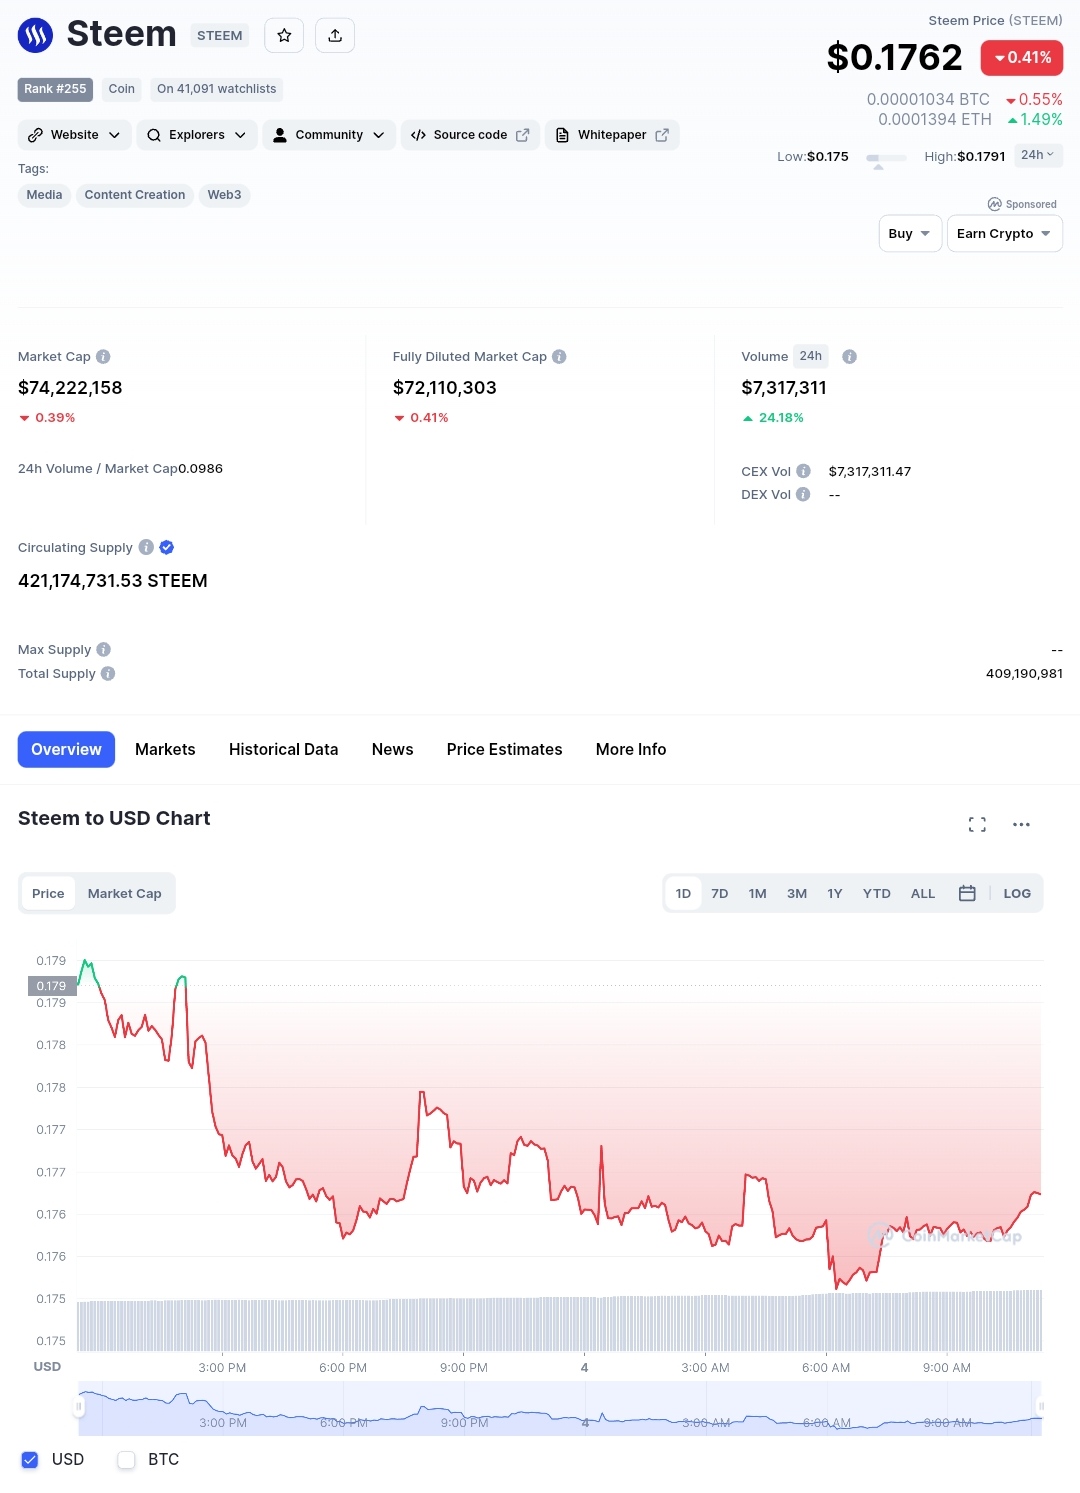Expand the Explorers dropdown
This screenshot has width=1080, height=1493.
click(197, 135)
